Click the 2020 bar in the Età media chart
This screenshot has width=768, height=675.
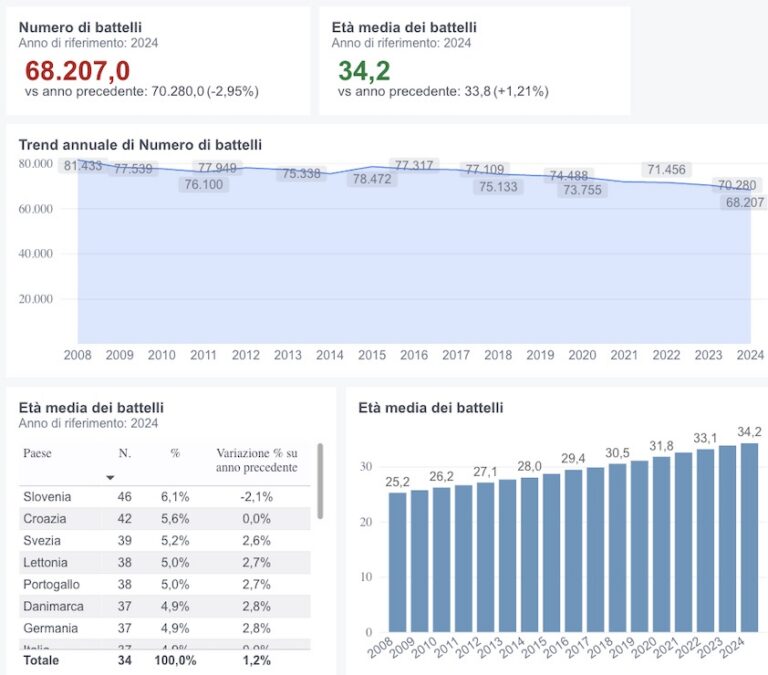pyautogui.click(x=662, y=544)
